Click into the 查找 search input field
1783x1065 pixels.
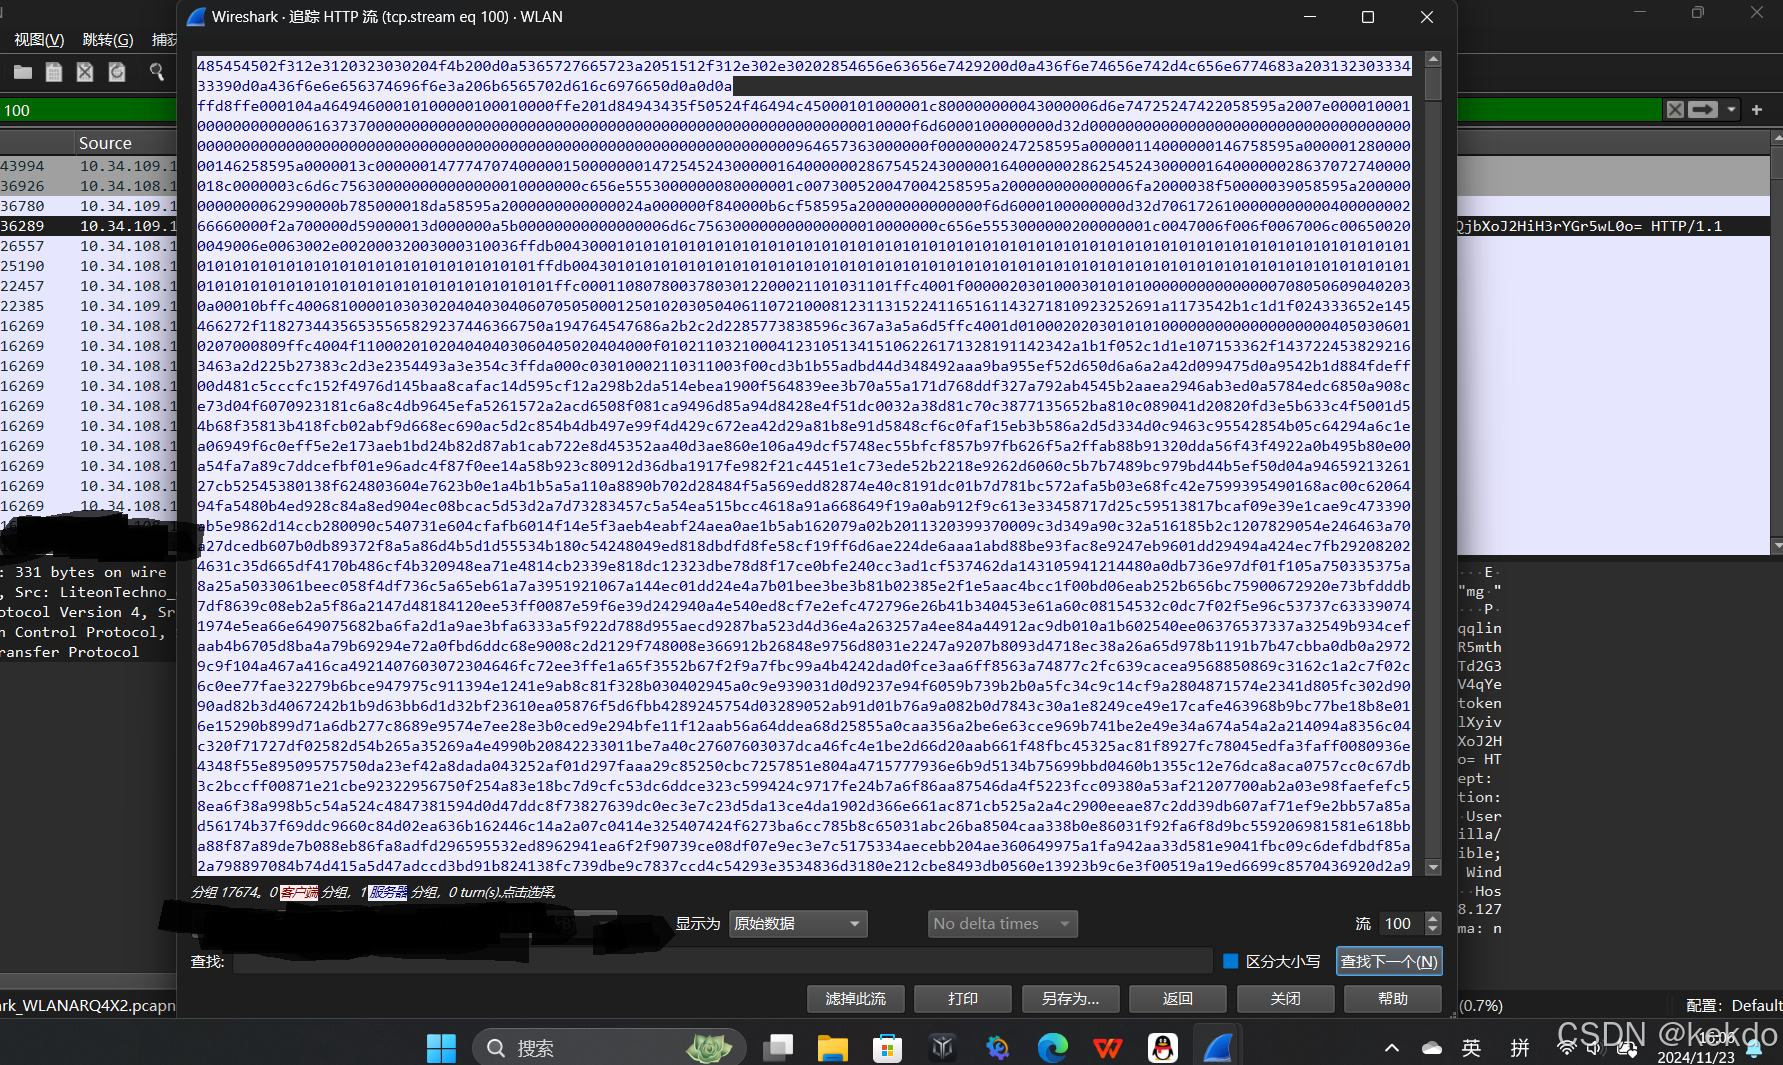722,961
